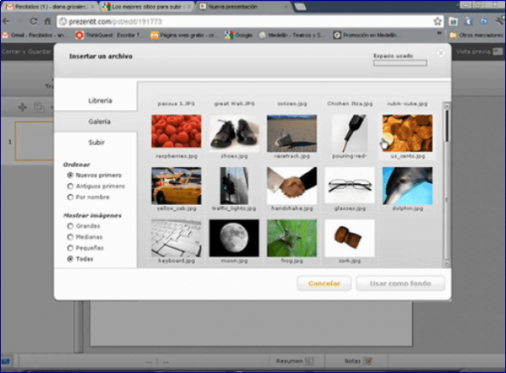This screenshot has width=506, height=373.
Task: Choose Grandes image size option
Action: pos(70,226)
